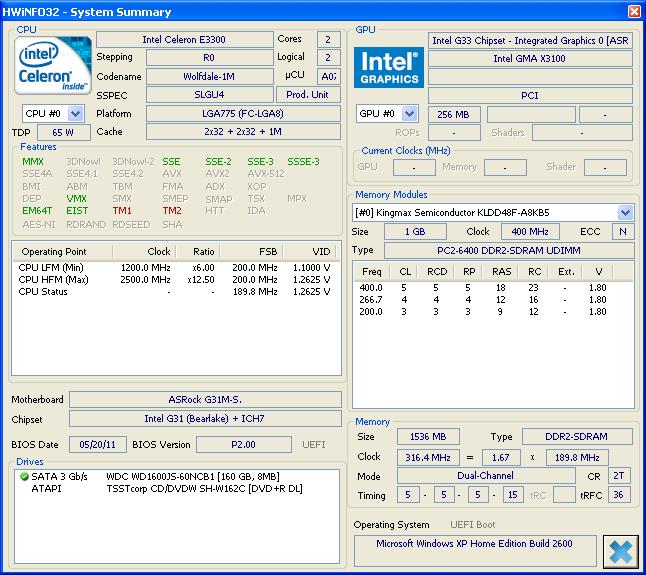Click the Operating Point column header
Viewport: 646px width, 575px height.
point(63,252)
